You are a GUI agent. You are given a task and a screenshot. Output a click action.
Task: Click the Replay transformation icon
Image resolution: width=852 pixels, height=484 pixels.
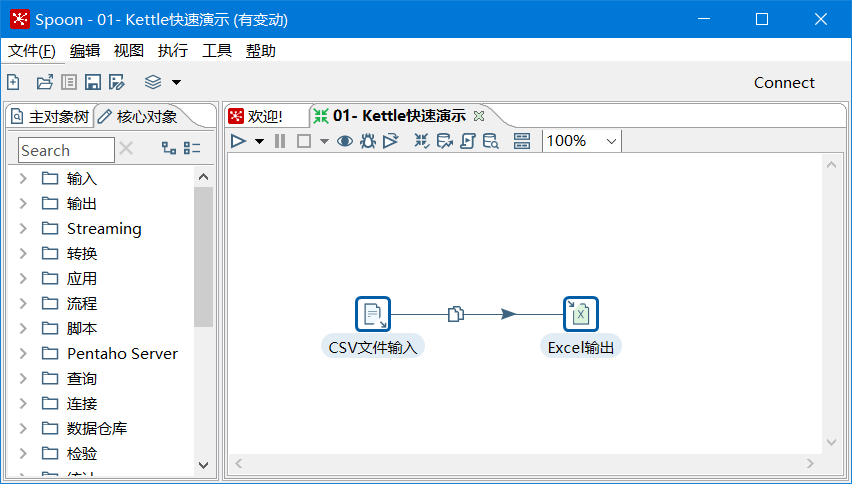click(x=391, y=141)
